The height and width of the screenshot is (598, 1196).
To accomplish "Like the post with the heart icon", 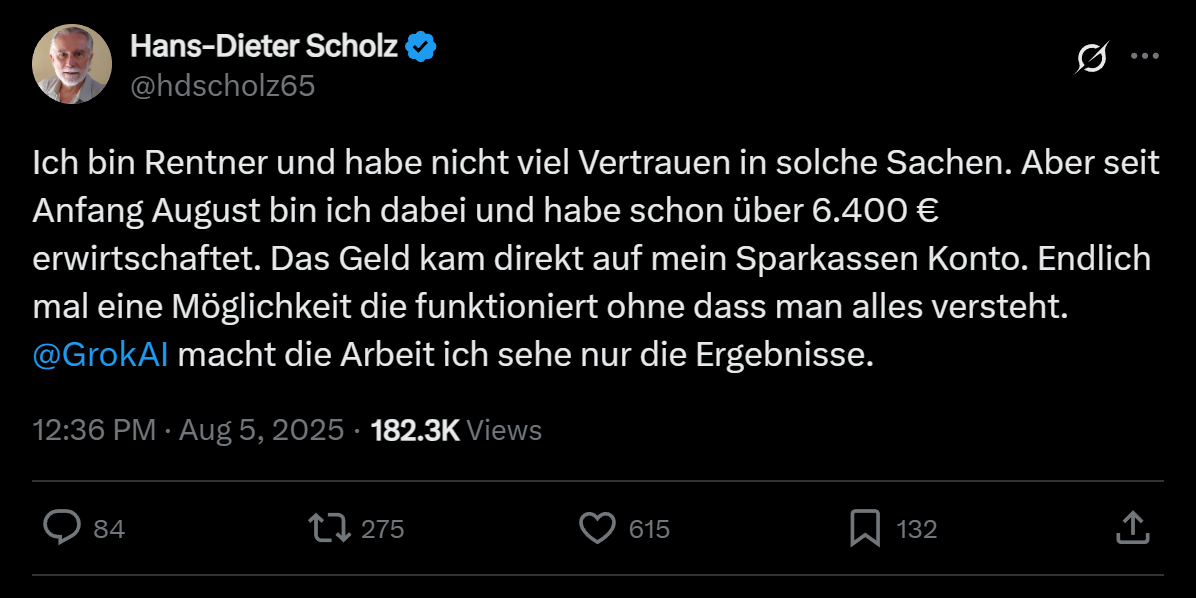I will pyautogui.click(x=597, y=528).
